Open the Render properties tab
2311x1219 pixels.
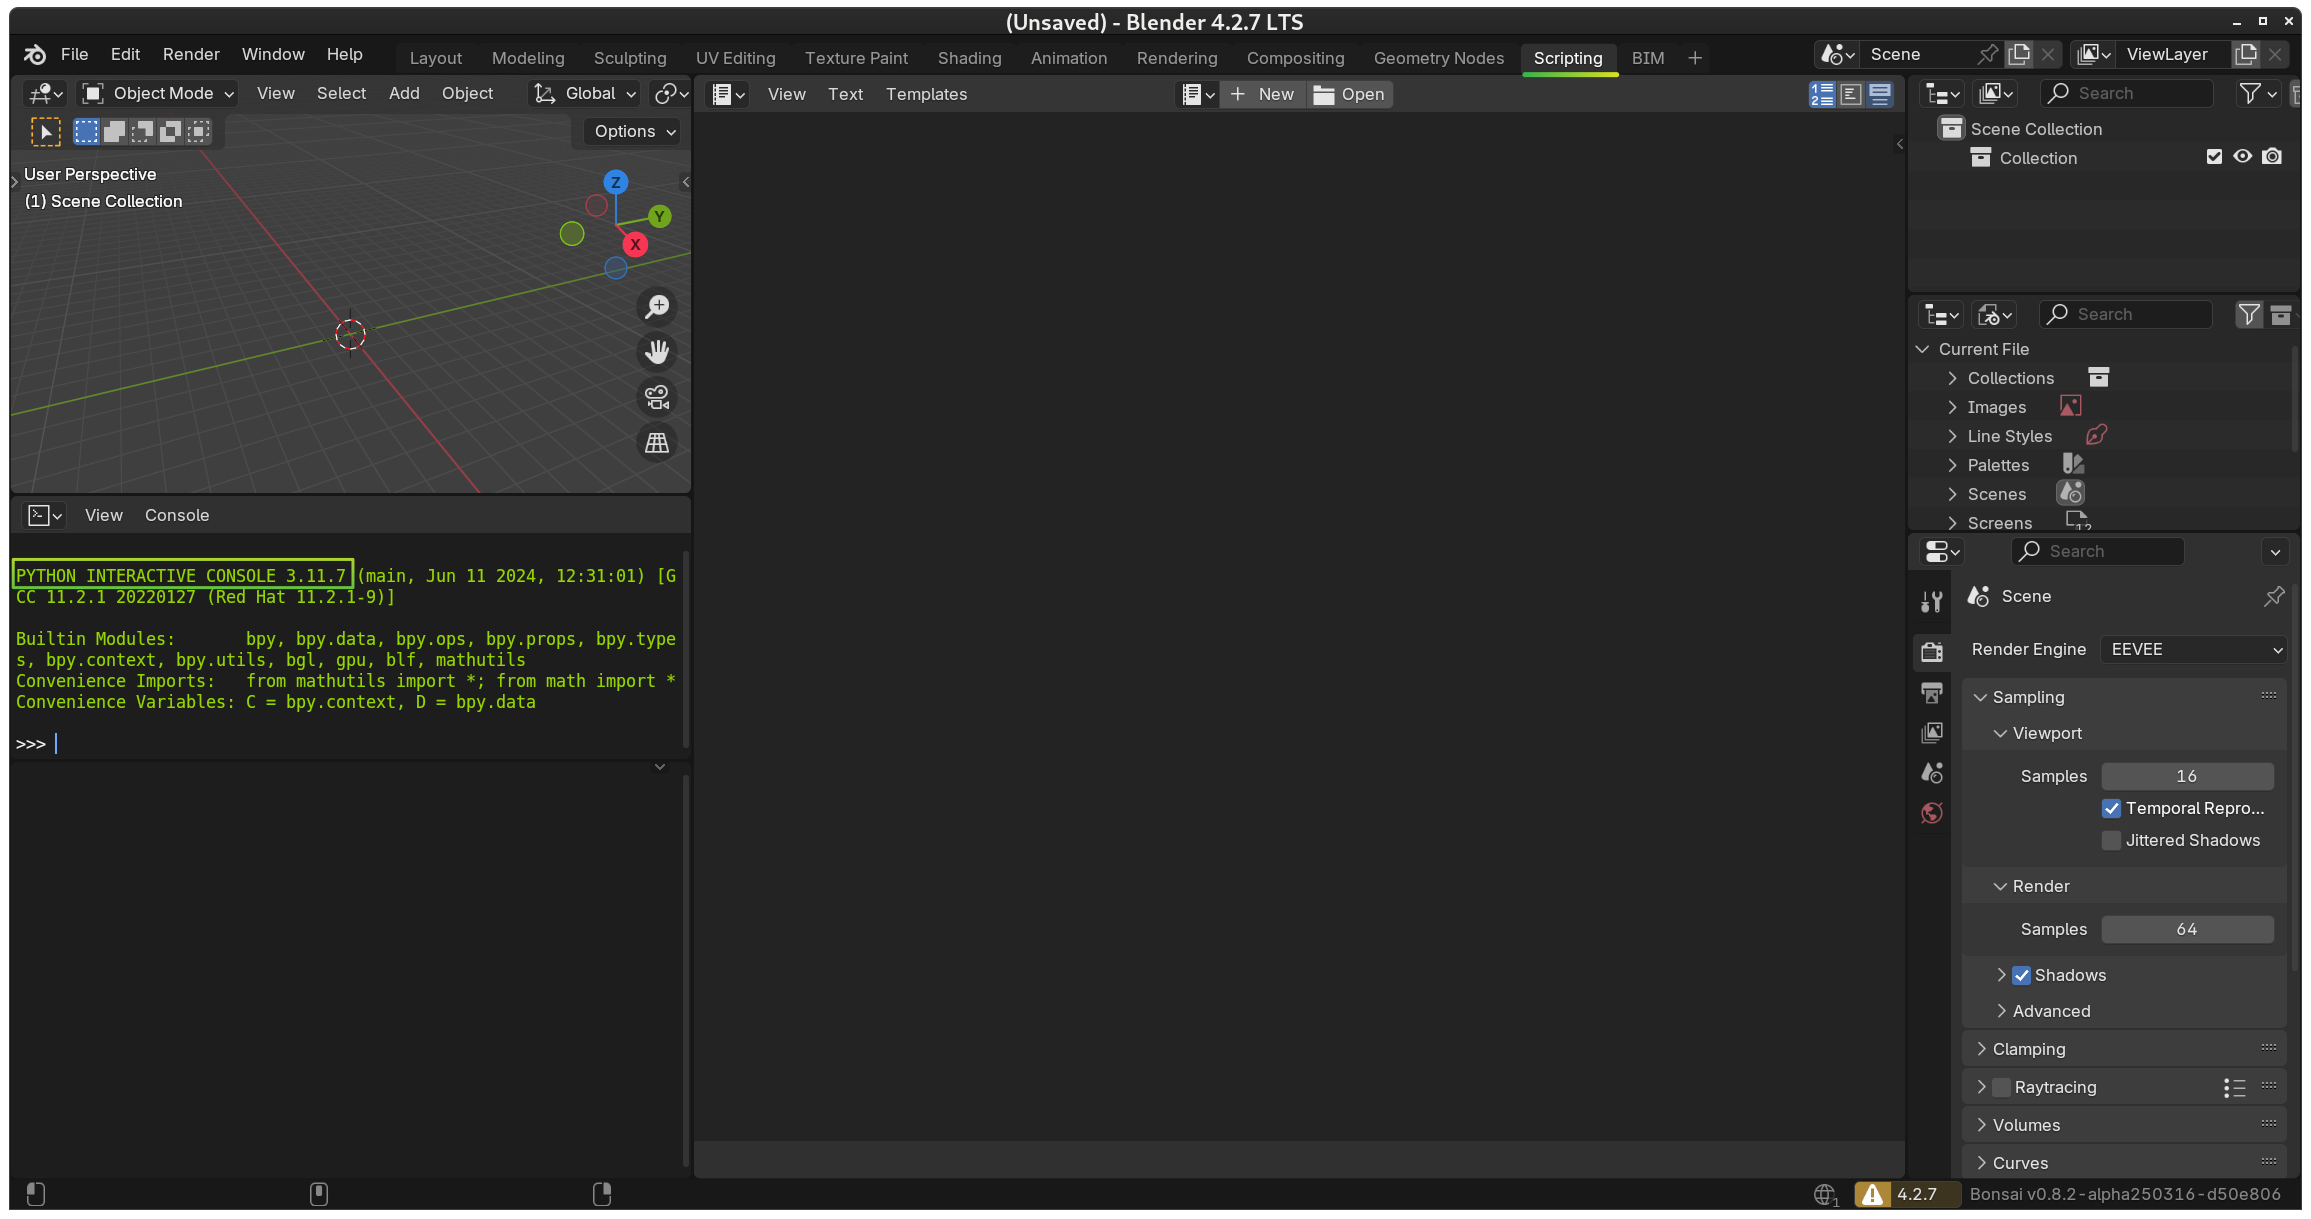coord(1932,652)
